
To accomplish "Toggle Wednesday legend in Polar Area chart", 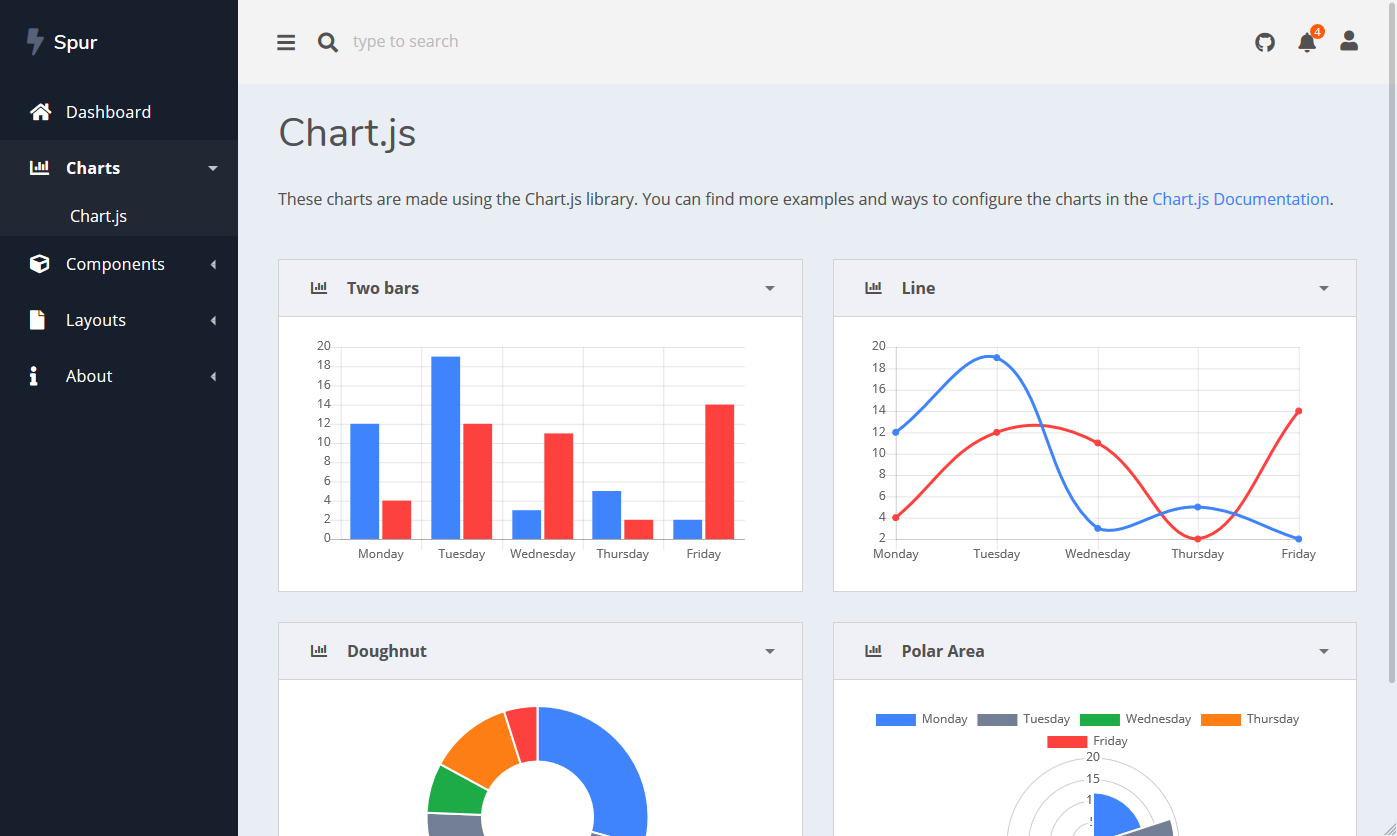I will (1135, 719).
